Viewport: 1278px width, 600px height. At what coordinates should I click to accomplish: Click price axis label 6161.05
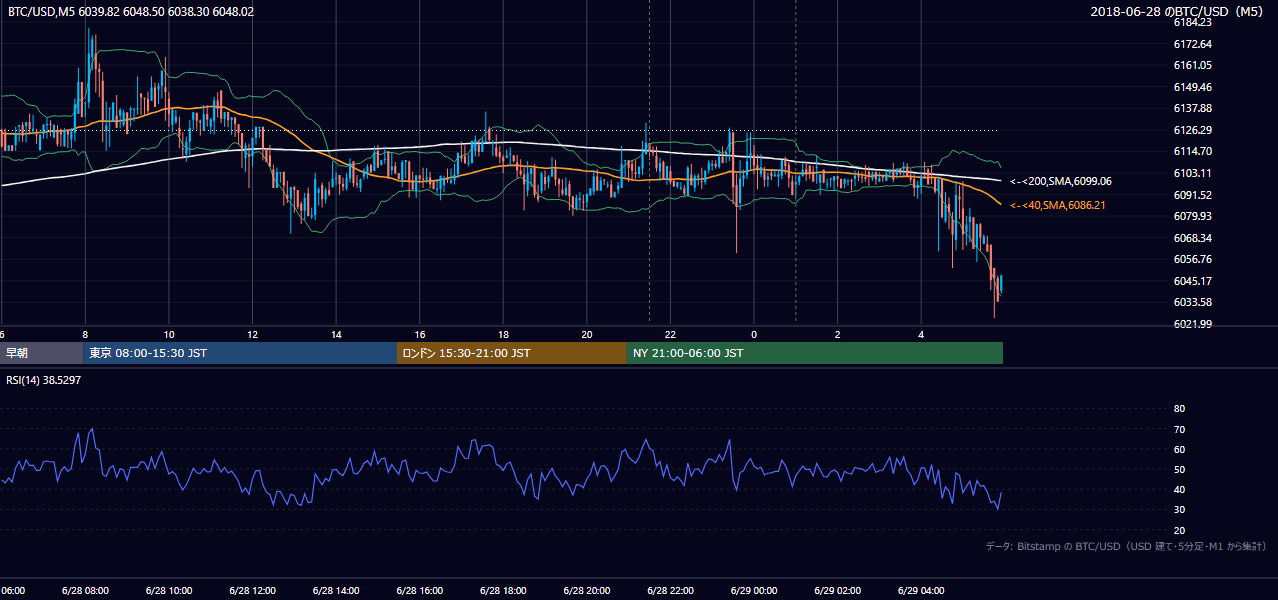[1192, 65]
